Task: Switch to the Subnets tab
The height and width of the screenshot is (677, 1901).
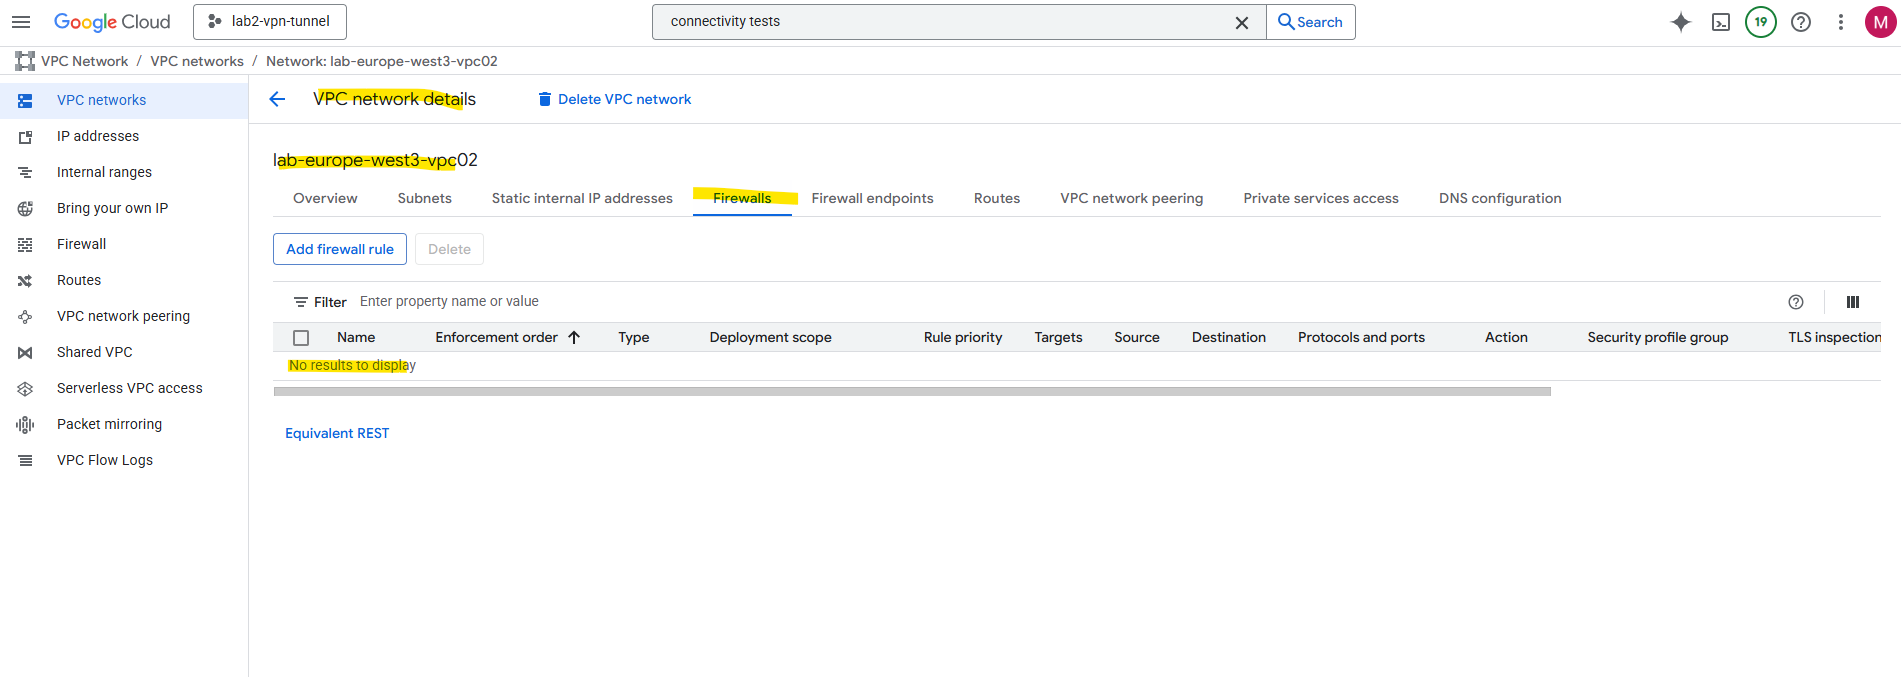Action: pyautogui.click(x=424, y=198)
